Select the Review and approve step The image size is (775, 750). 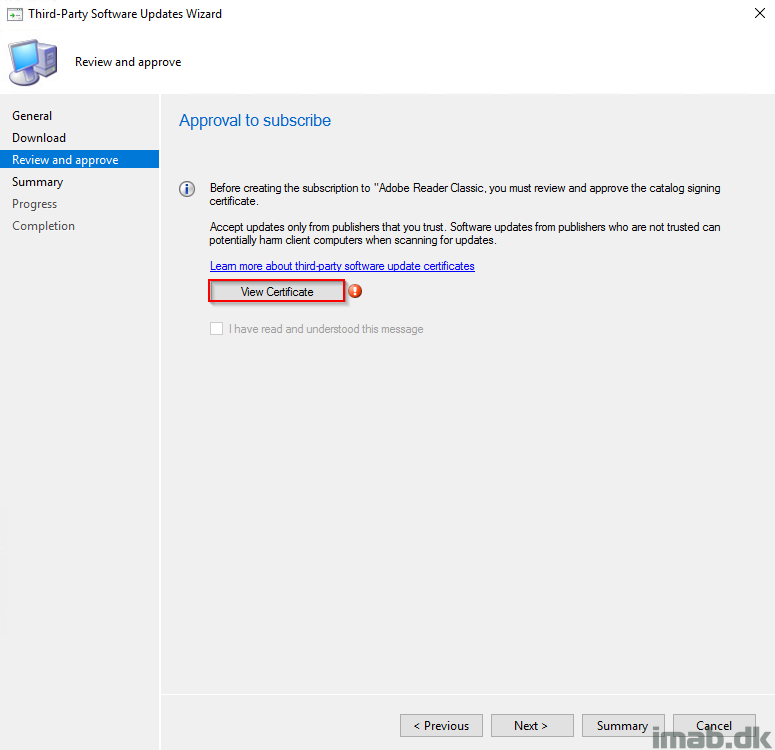(x=80, y=159)
